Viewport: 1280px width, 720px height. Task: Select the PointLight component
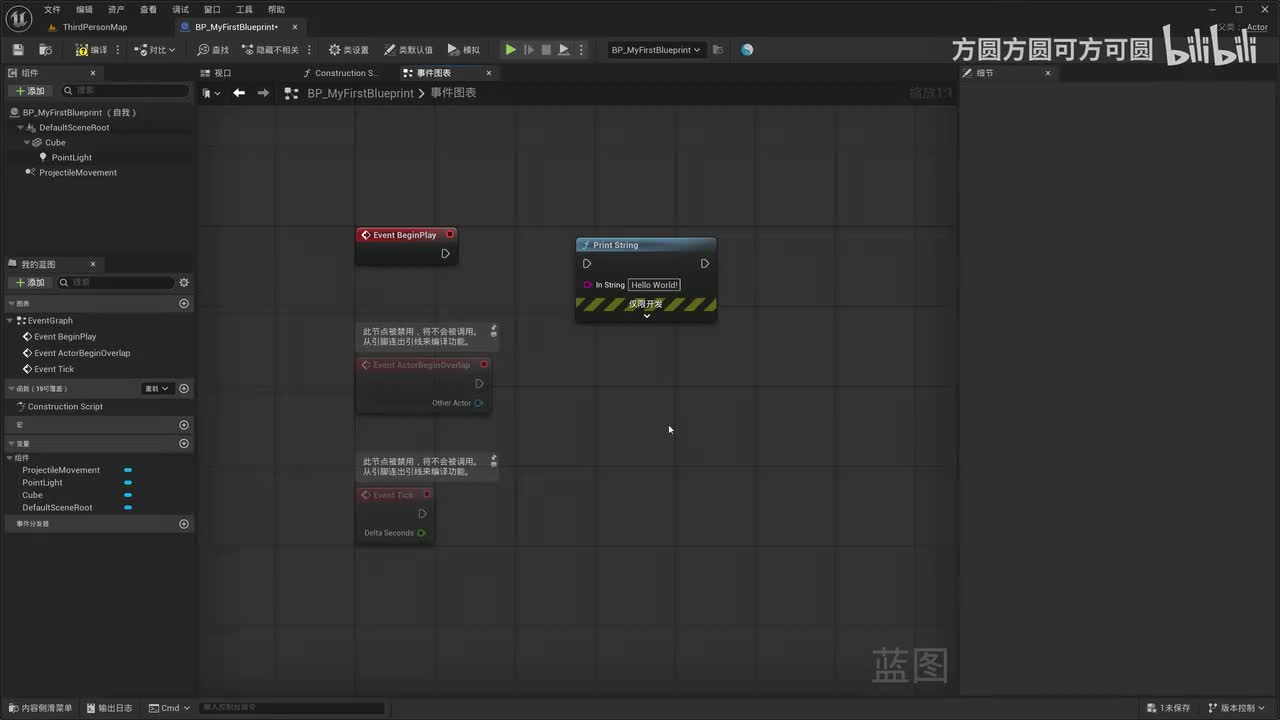[x=71, y=158]
